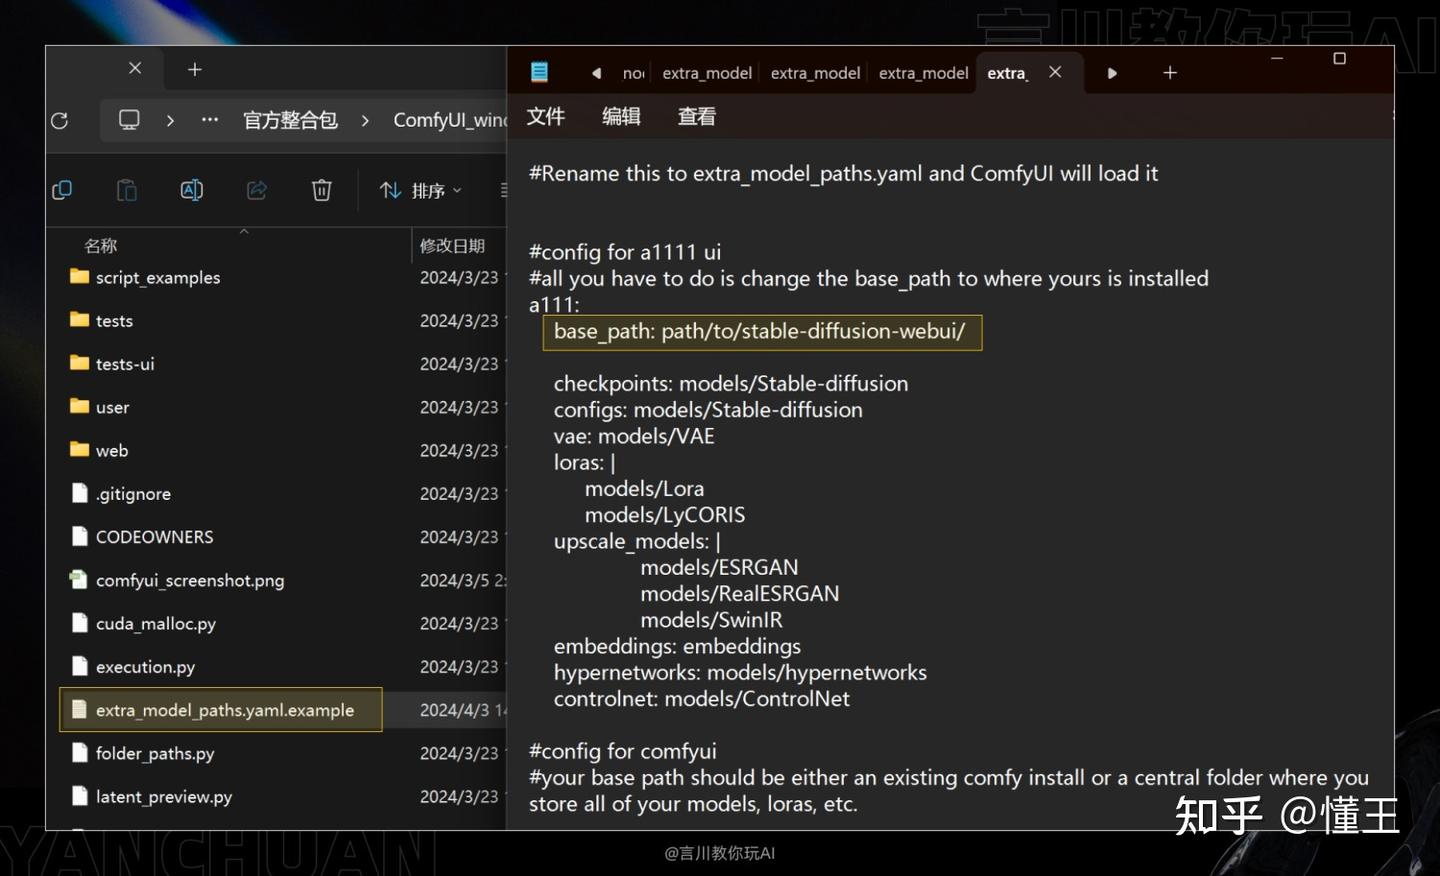Switch to the third extra_model Notepad tab
The image size is (1440, 876).
point(923,73)
